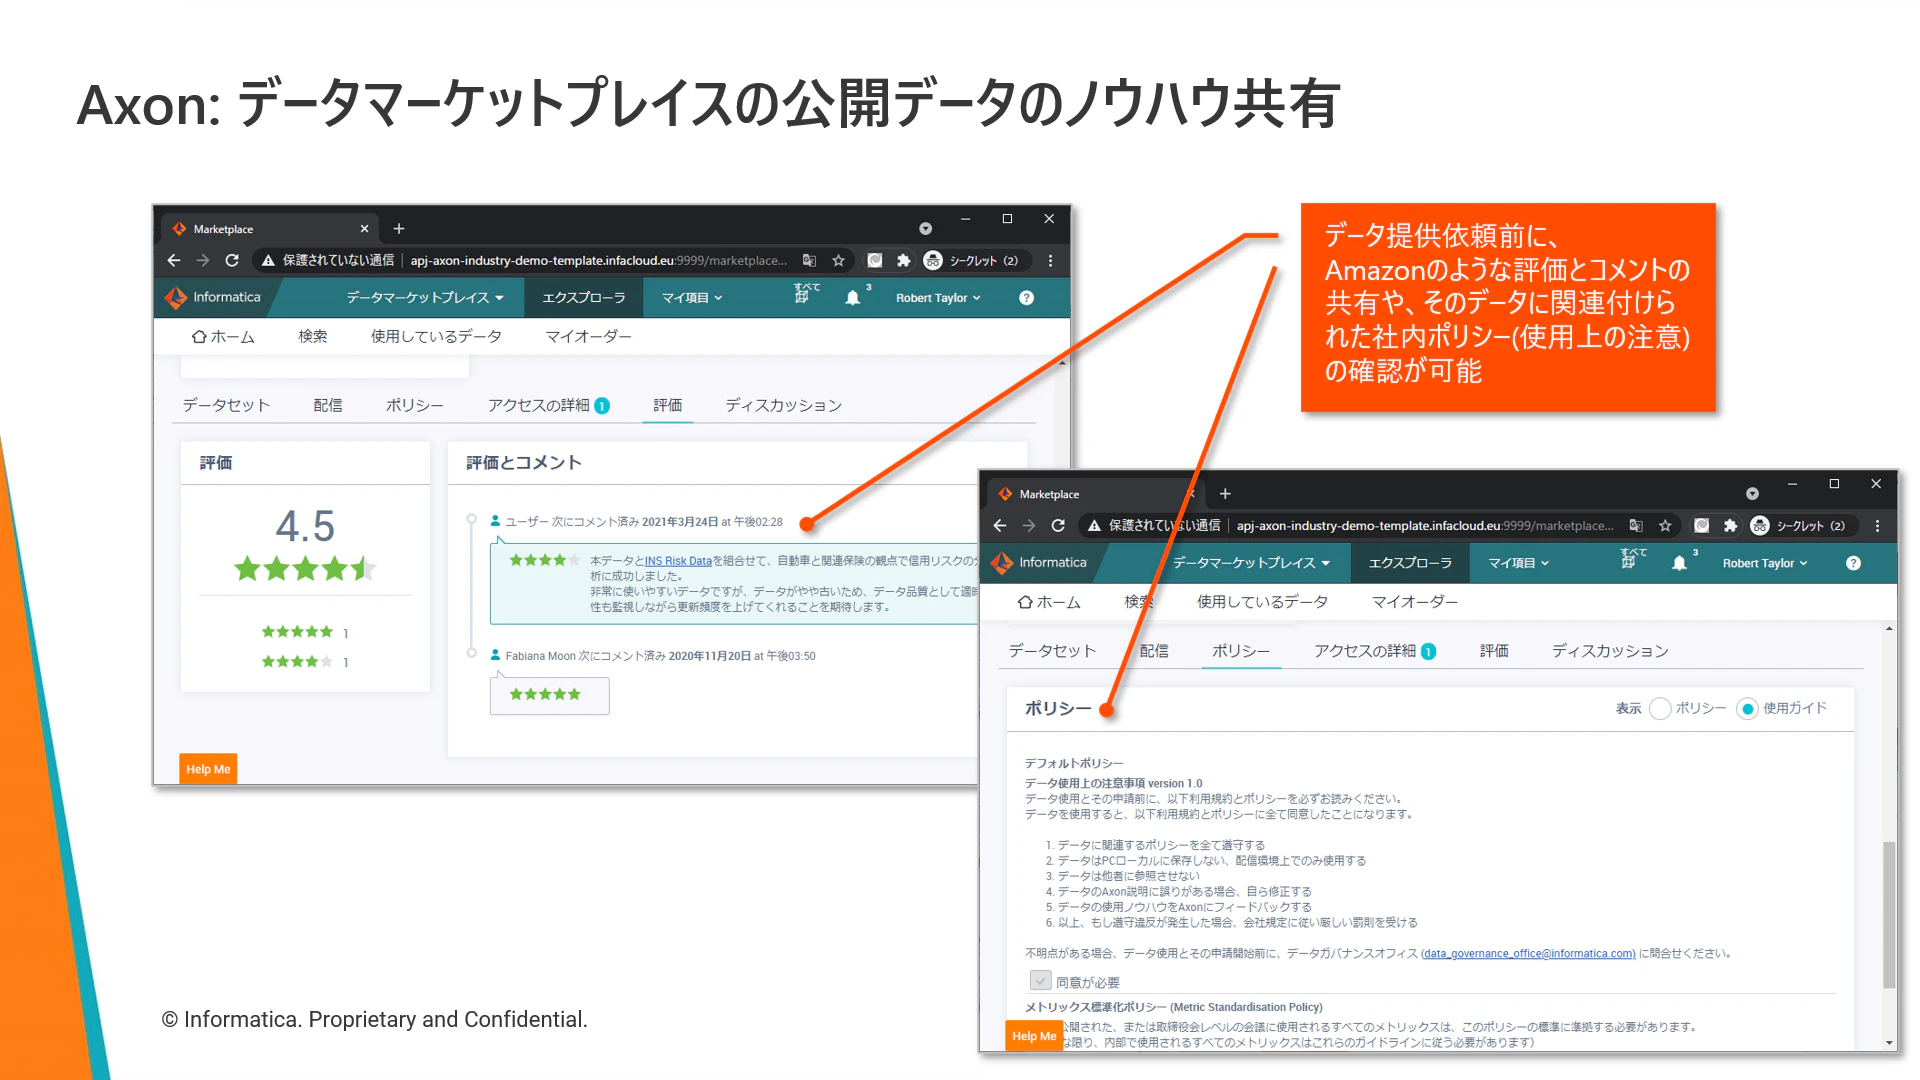Reload page in rear Marketplace browser window
The height and width of the screenshot is (1080, 1920).
(x=232, y=260)
